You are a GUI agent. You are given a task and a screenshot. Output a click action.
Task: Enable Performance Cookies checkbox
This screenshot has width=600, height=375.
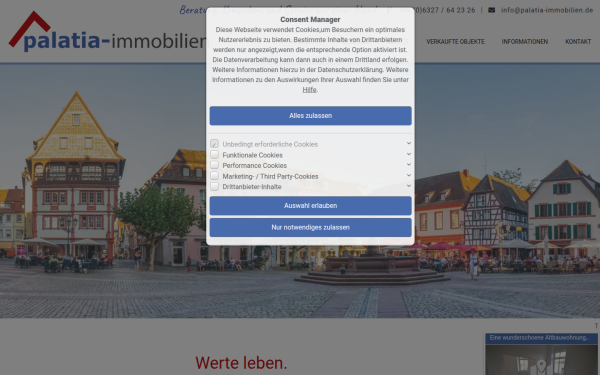(x=214, y=165)
